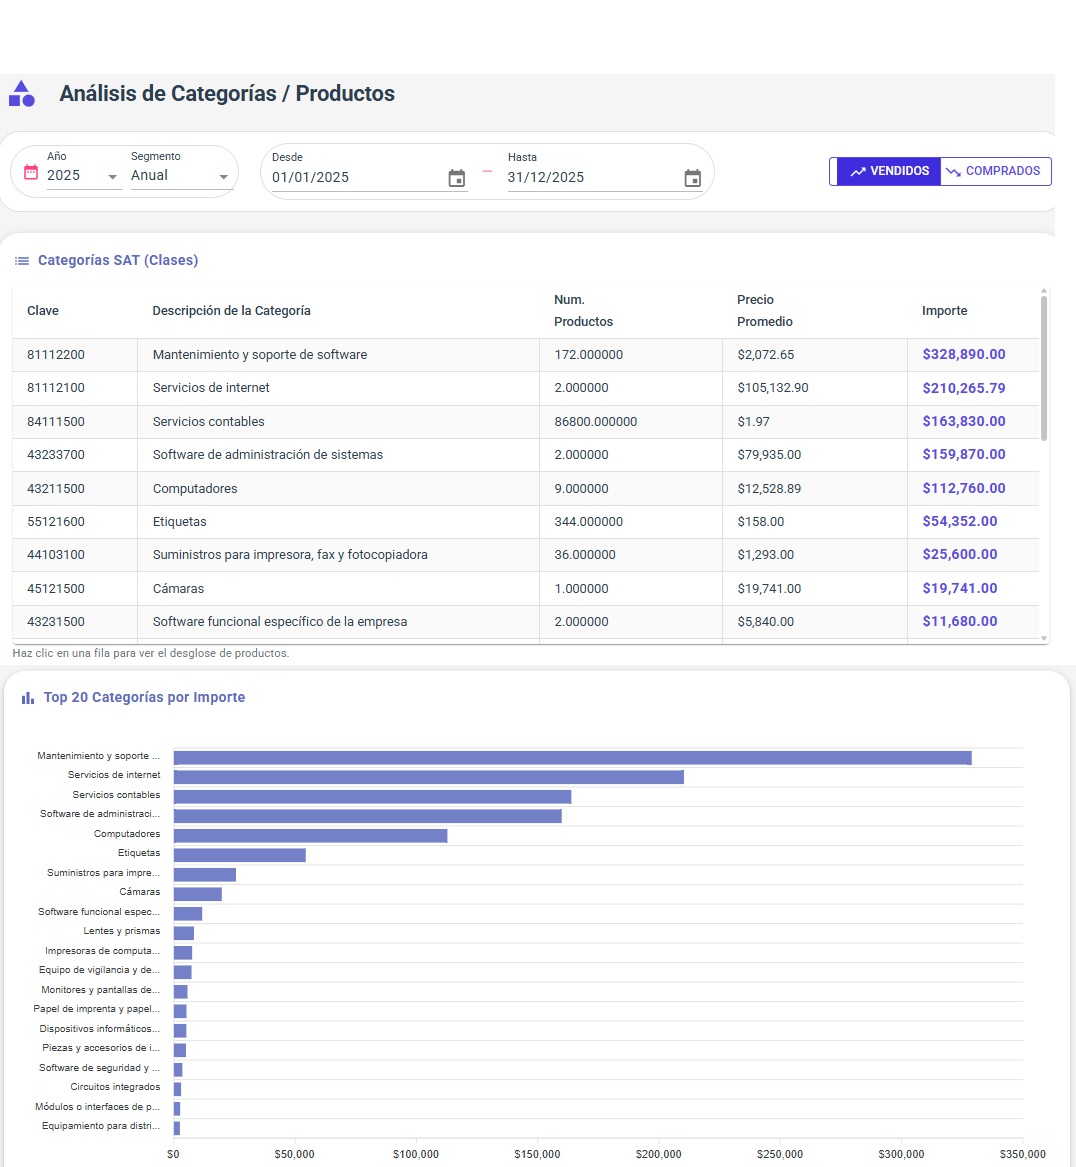Click the Servicios contables bar in chart
1076x1167 pixels.
tap(372, 797)
